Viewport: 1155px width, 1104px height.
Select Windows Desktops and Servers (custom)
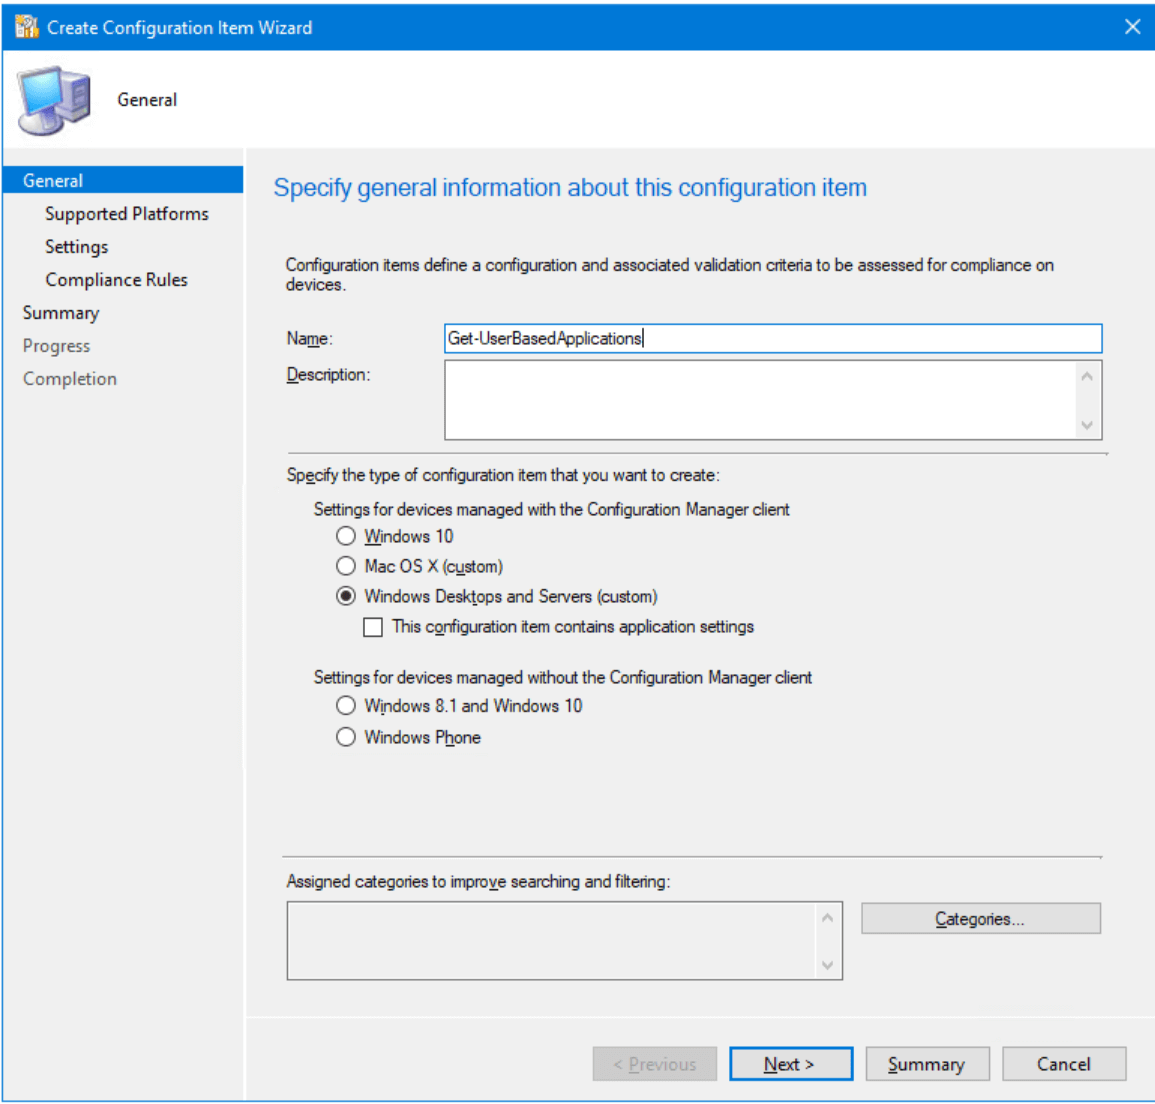coord(345,597)
